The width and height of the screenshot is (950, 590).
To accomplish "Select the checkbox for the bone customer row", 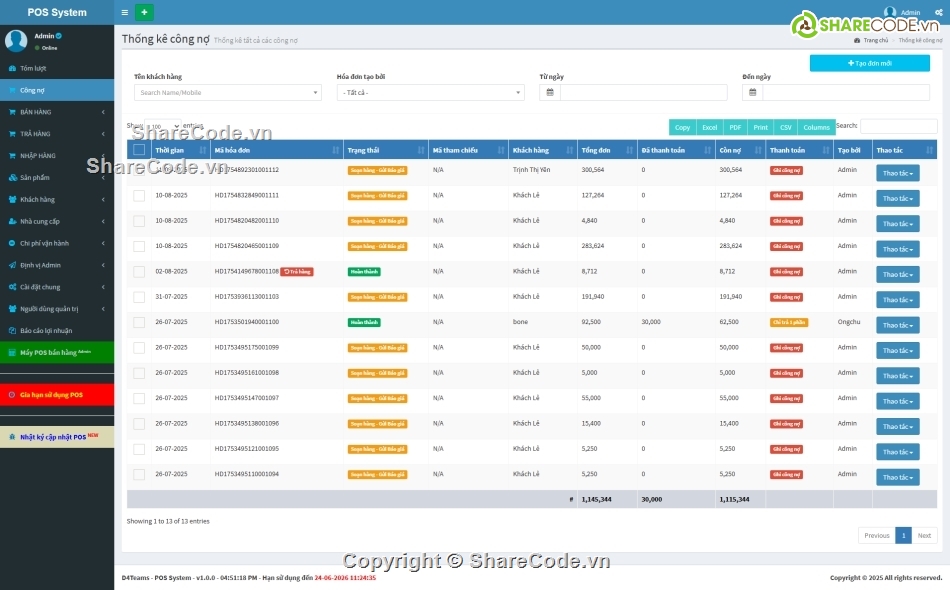I will (139, 322).
